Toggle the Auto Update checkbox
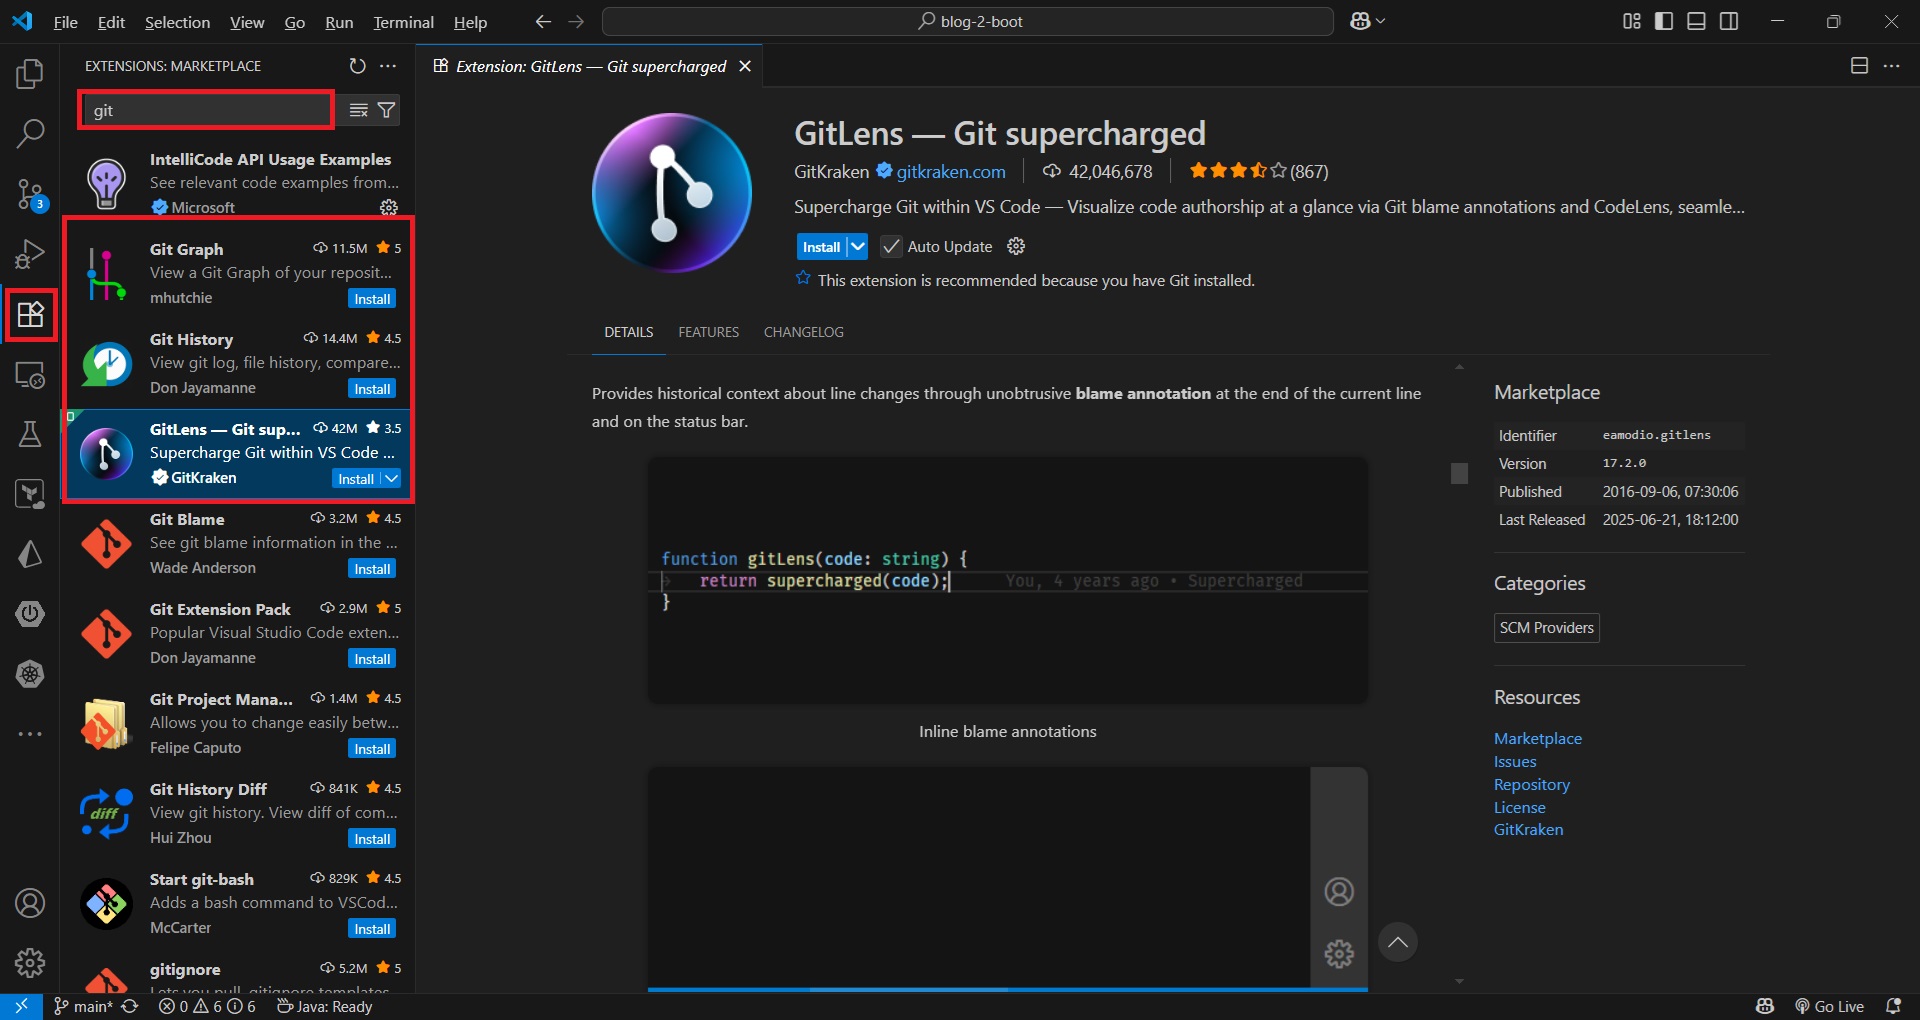Screen dimensions: 1920x1020 click(x=891, y=246)
